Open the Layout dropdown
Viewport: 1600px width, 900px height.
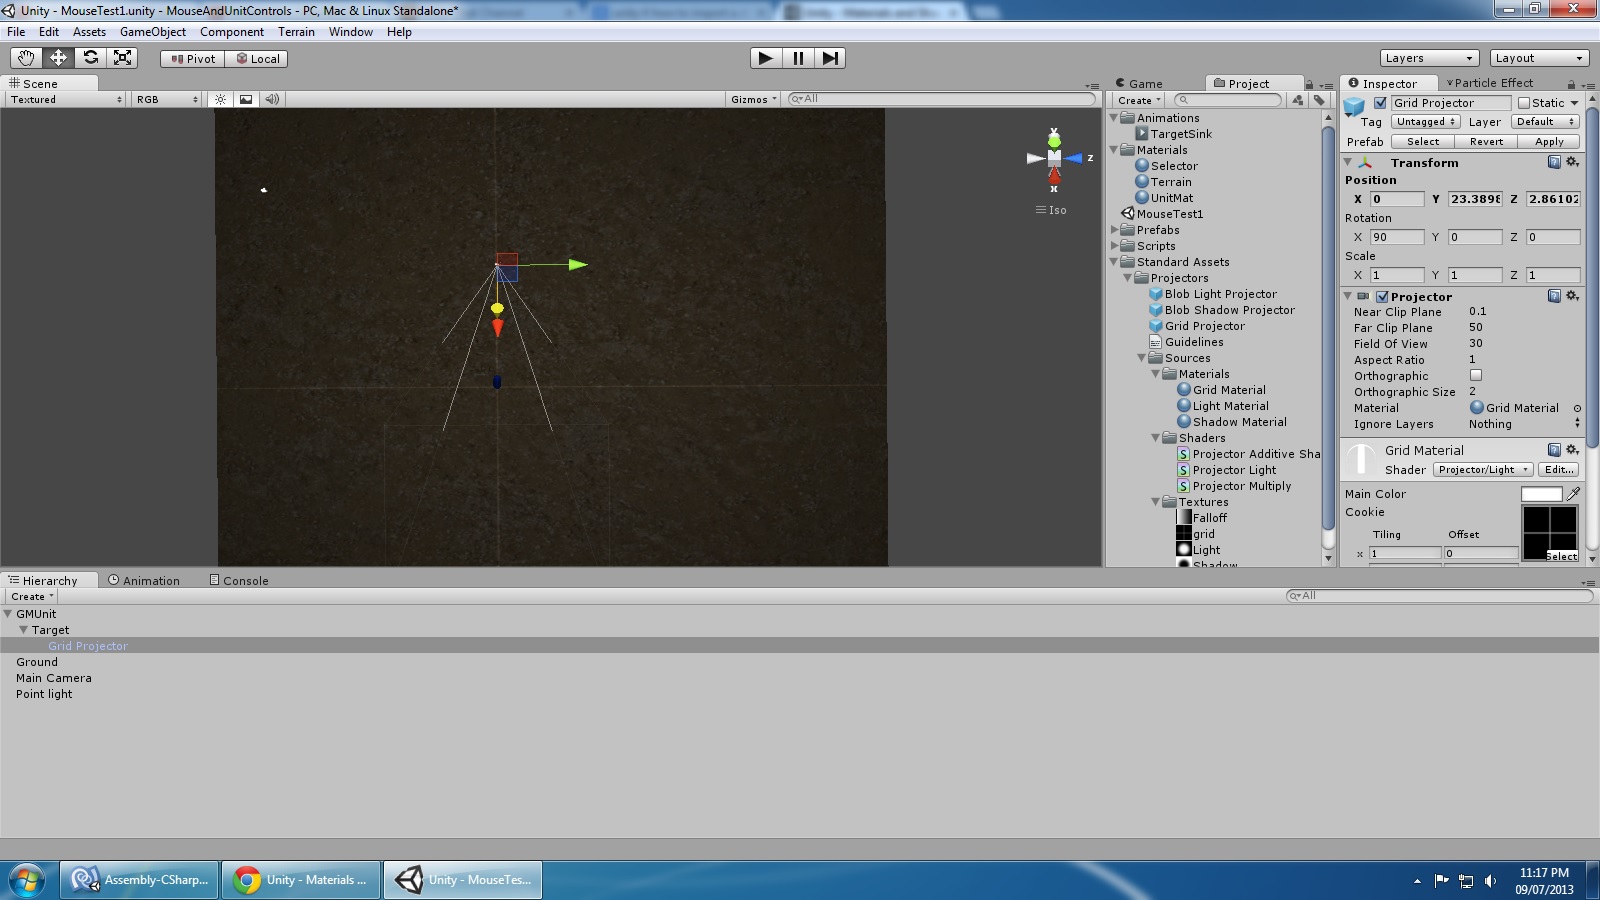coord(1538,57)
